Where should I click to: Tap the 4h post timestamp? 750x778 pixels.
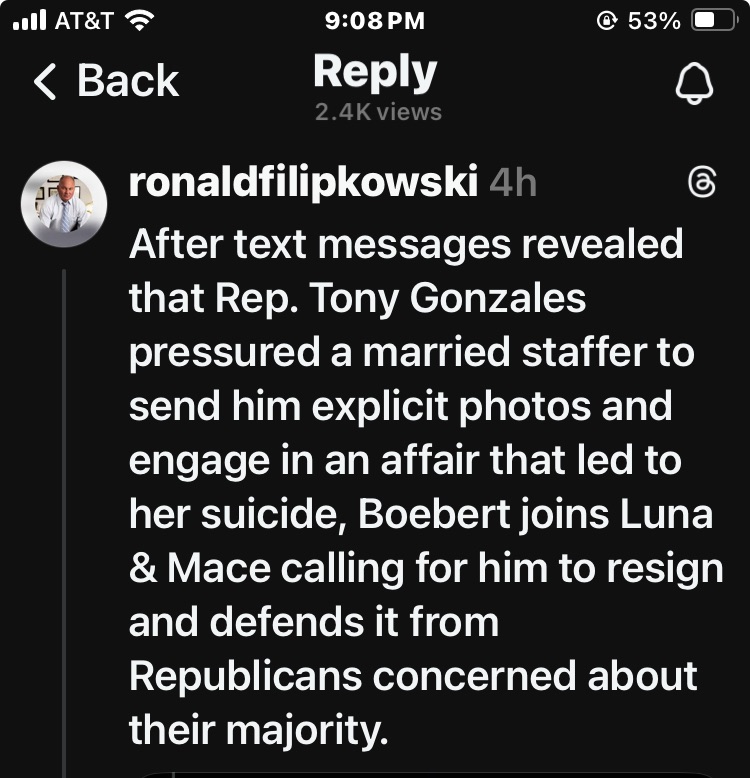(x=513, y=183)
